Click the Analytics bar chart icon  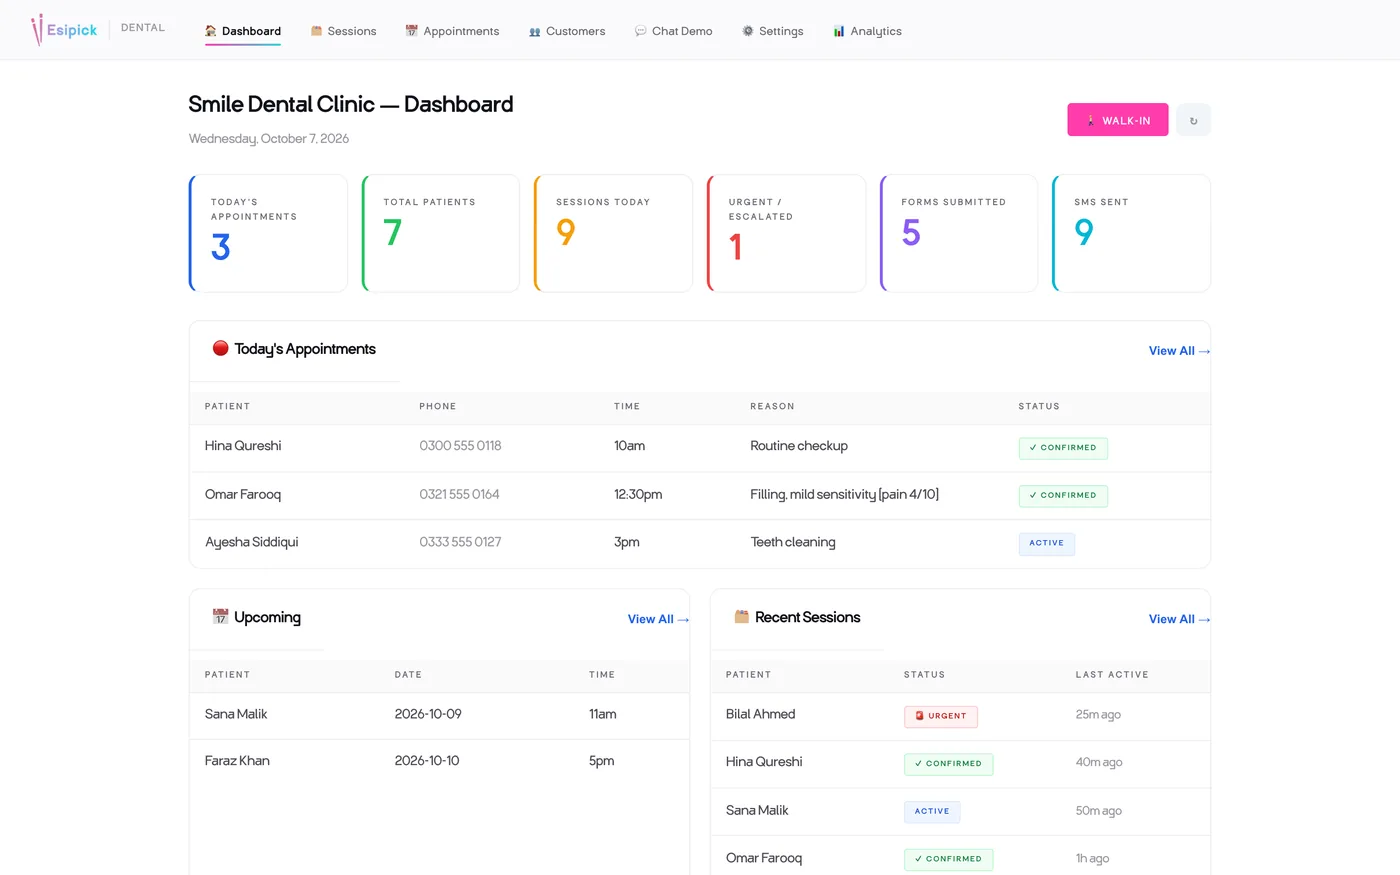click(839, 31)
